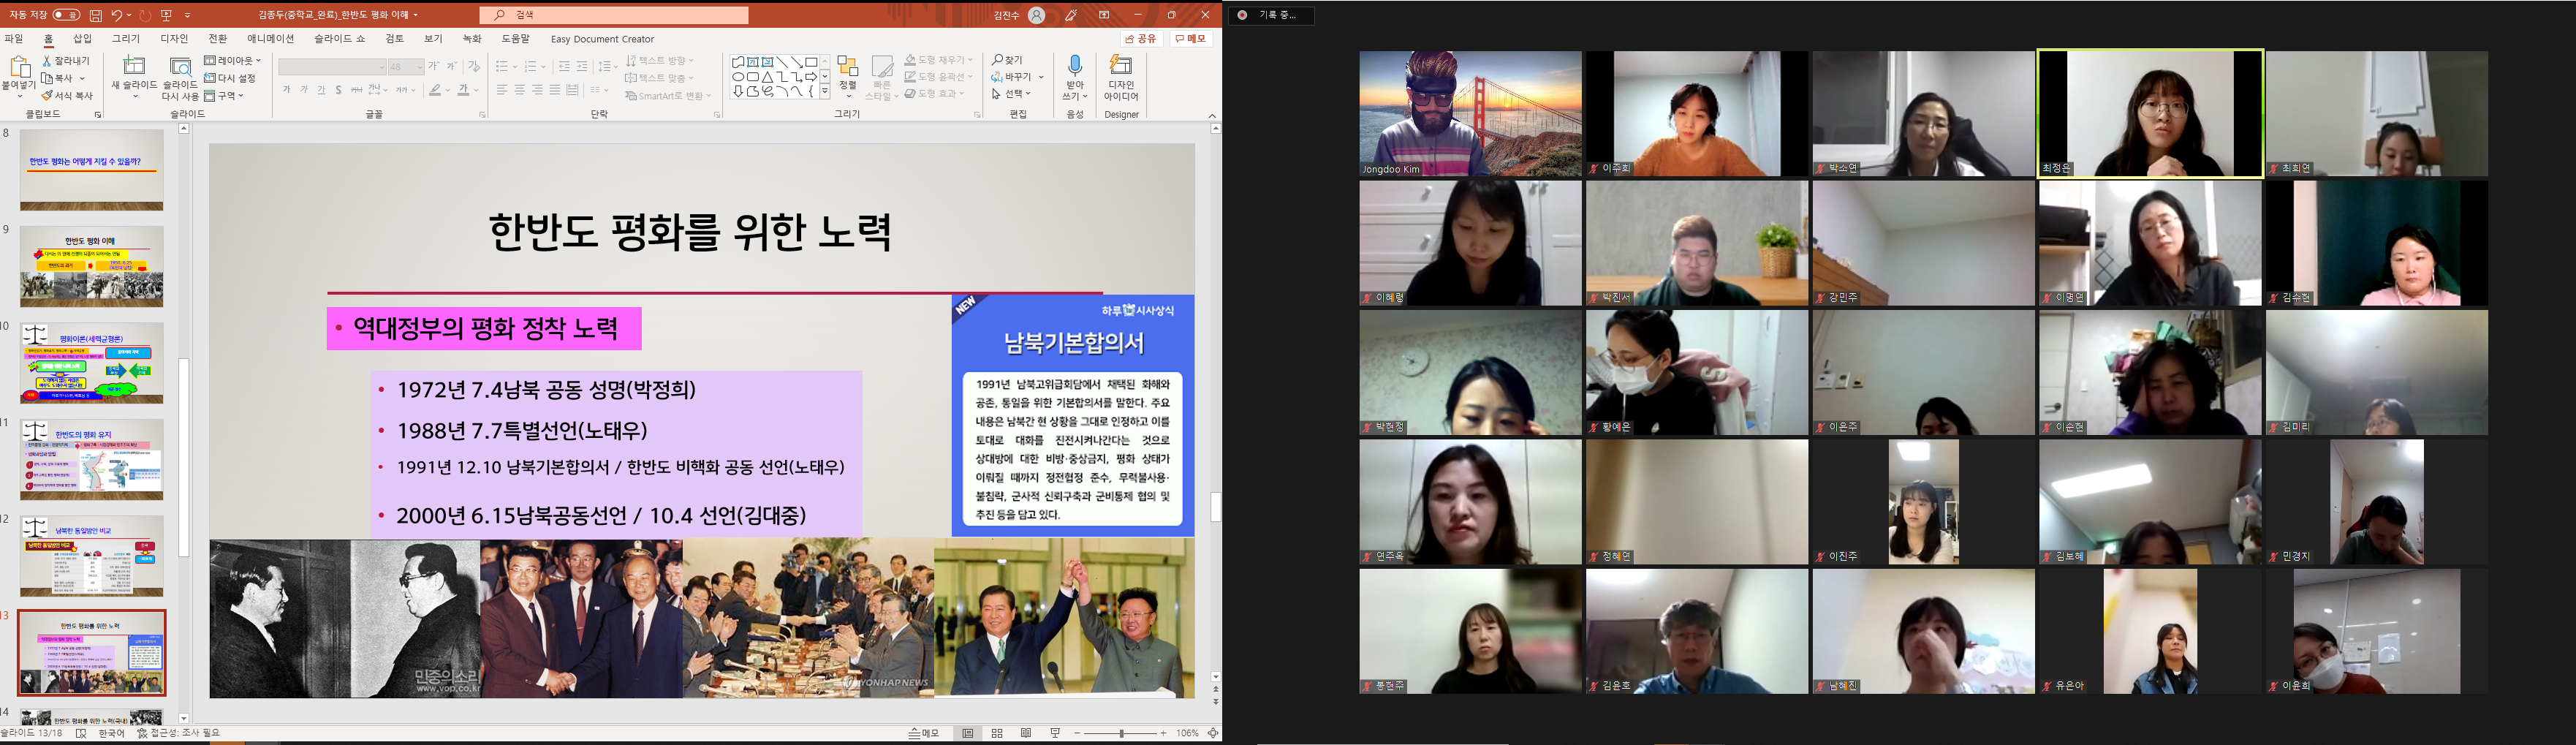Toggle the notes pane (메모) in status bar
This screenshot has height=745, width=2576.
click(x=924, y=733)
